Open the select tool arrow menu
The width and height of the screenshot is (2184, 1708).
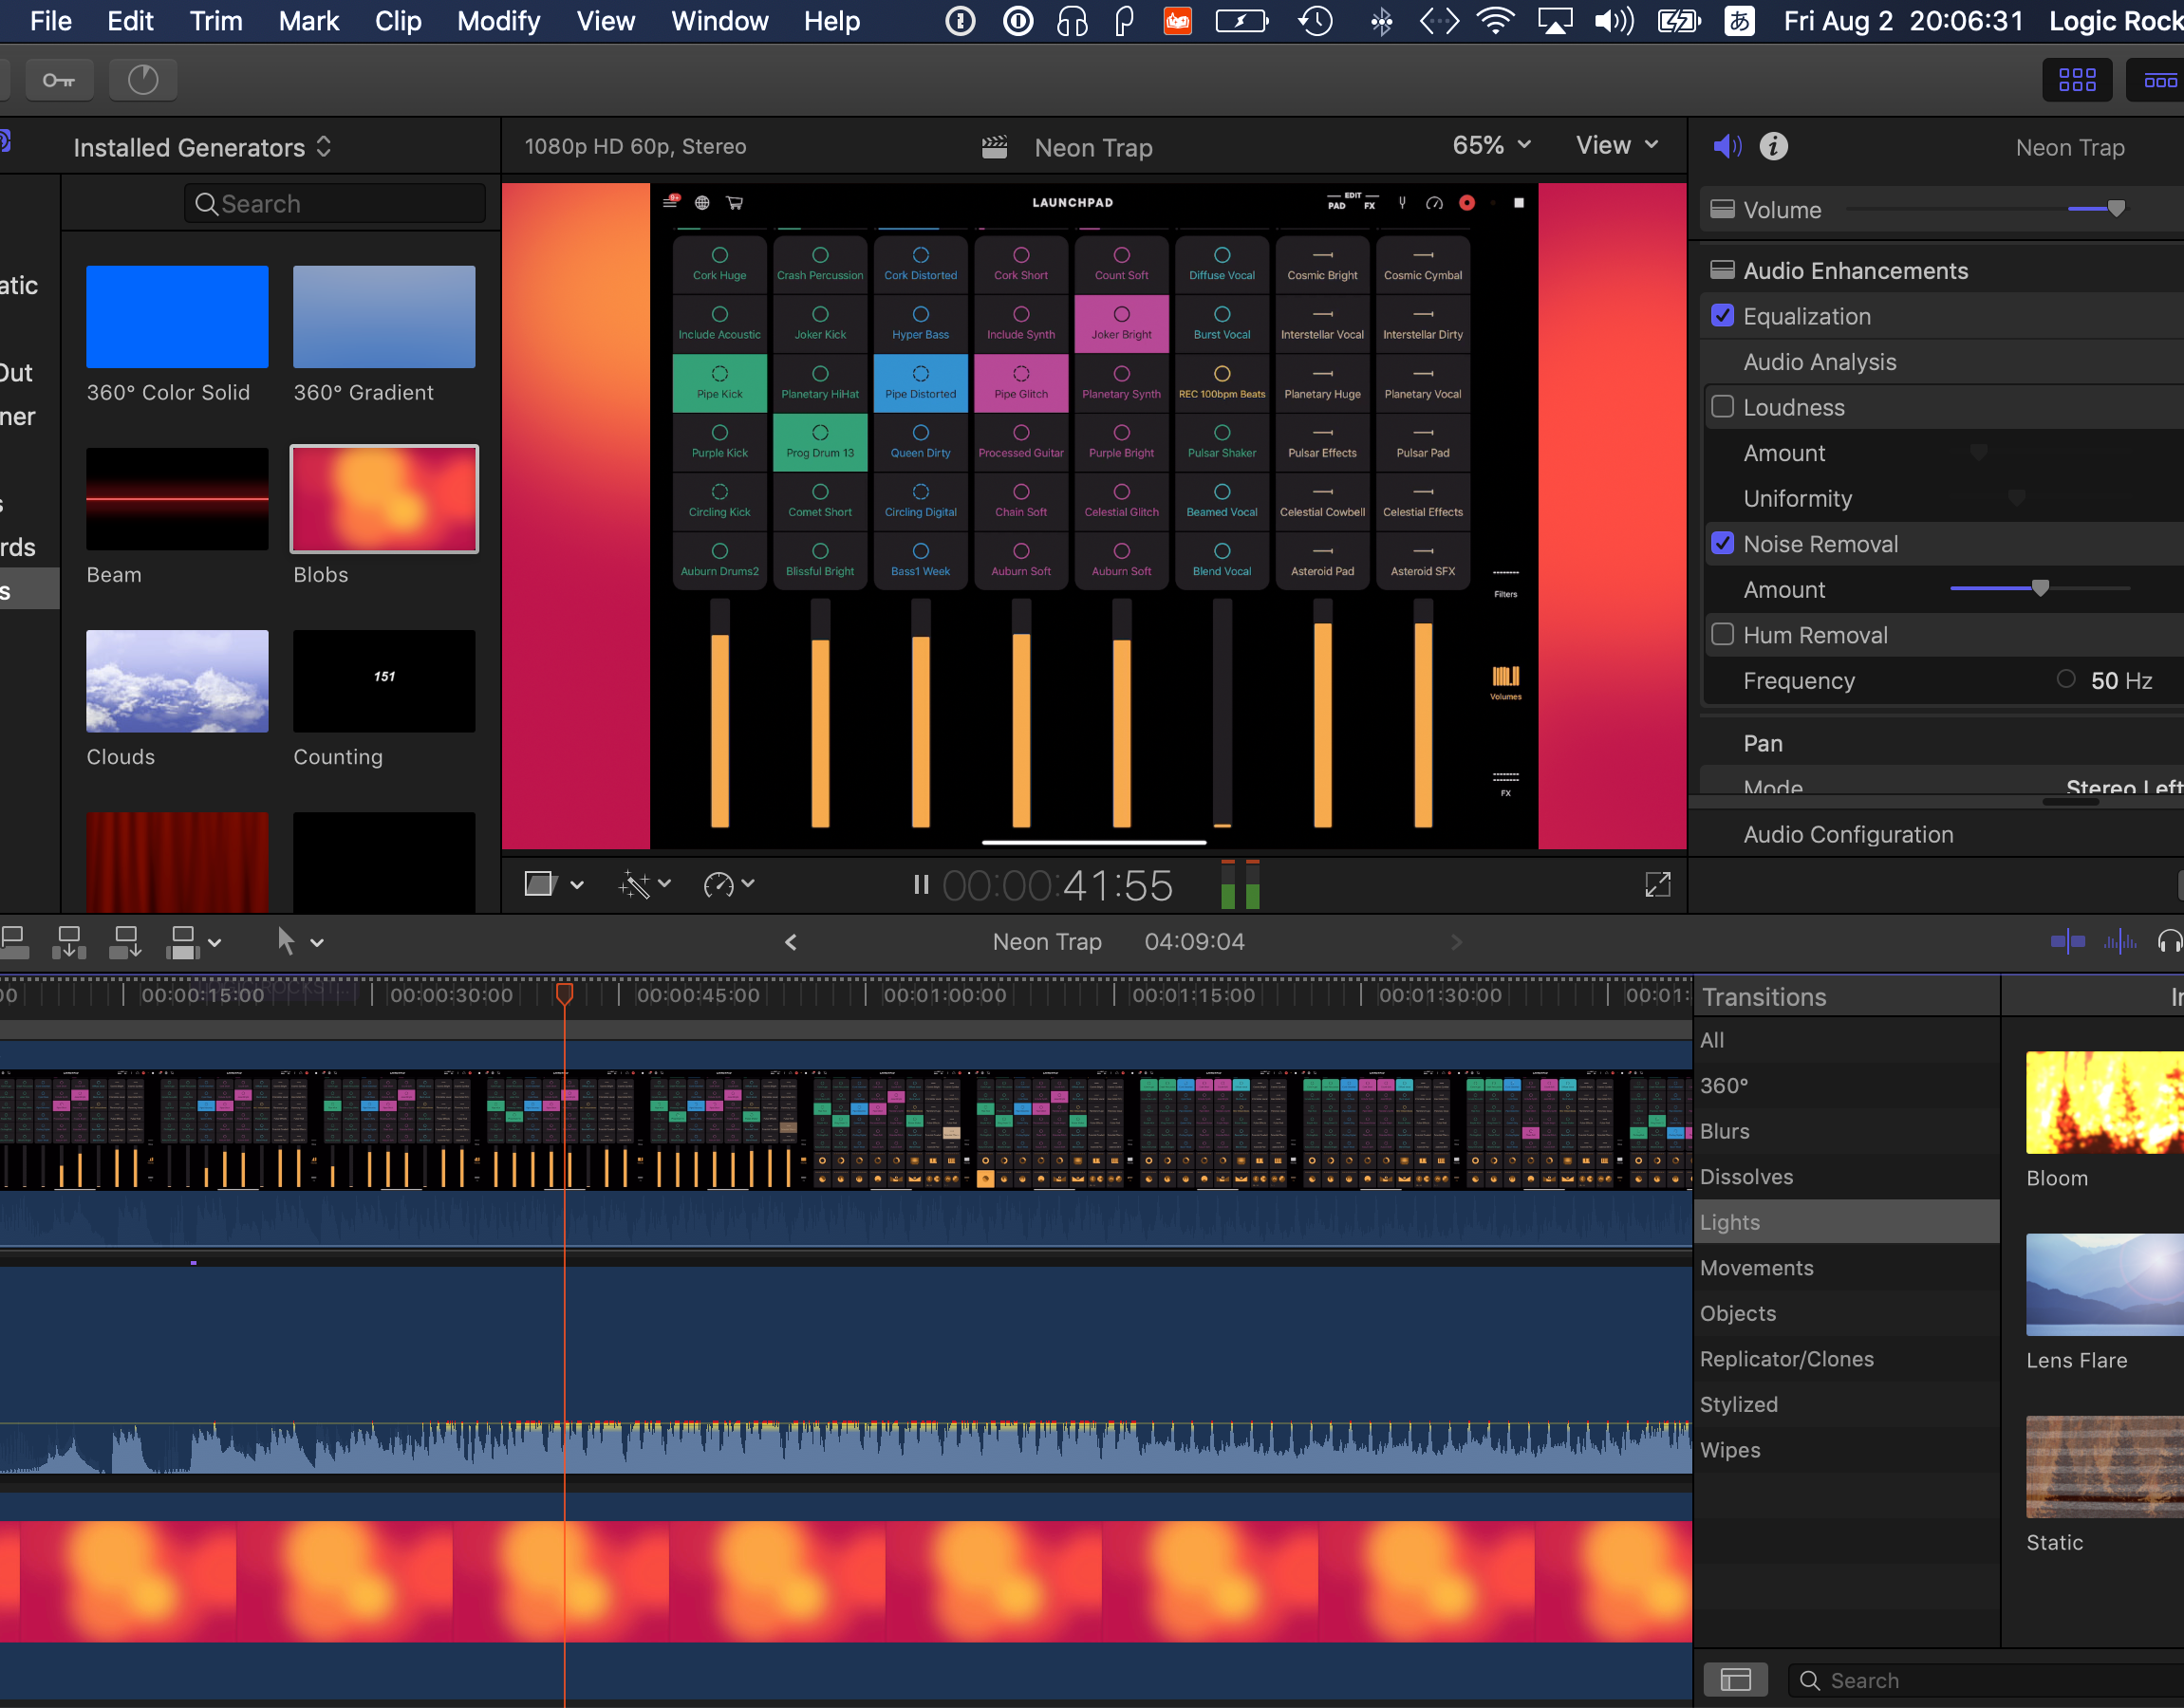[301, 942]
